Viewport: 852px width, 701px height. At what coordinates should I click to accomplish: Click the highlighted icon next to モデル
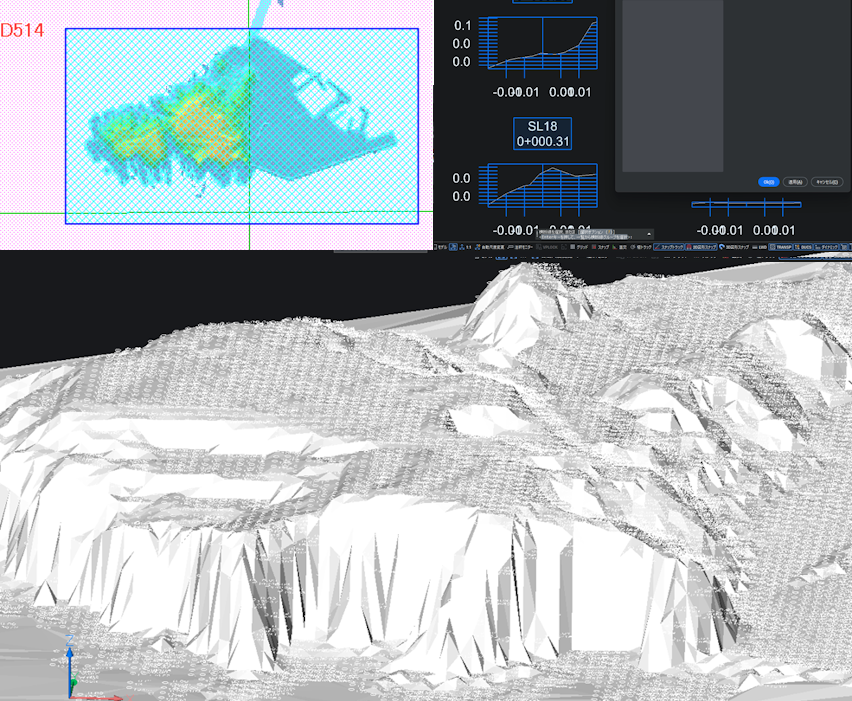pos(453,247)
